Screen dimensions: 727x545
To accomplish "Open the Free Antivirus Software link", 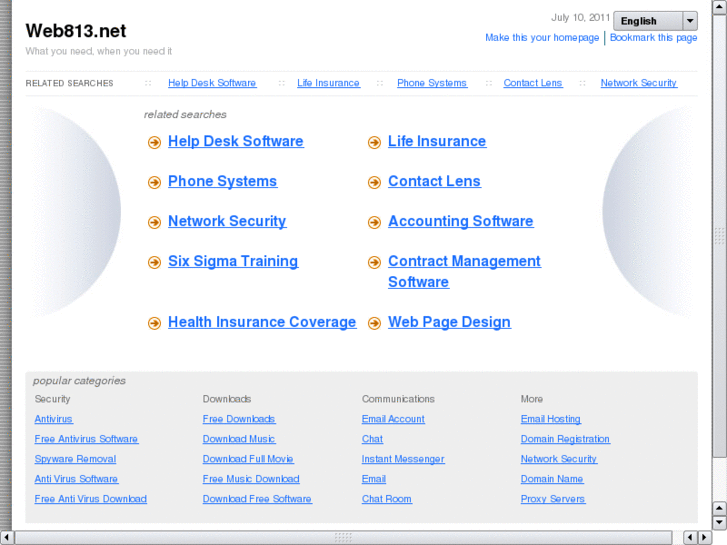I will 86,439.
